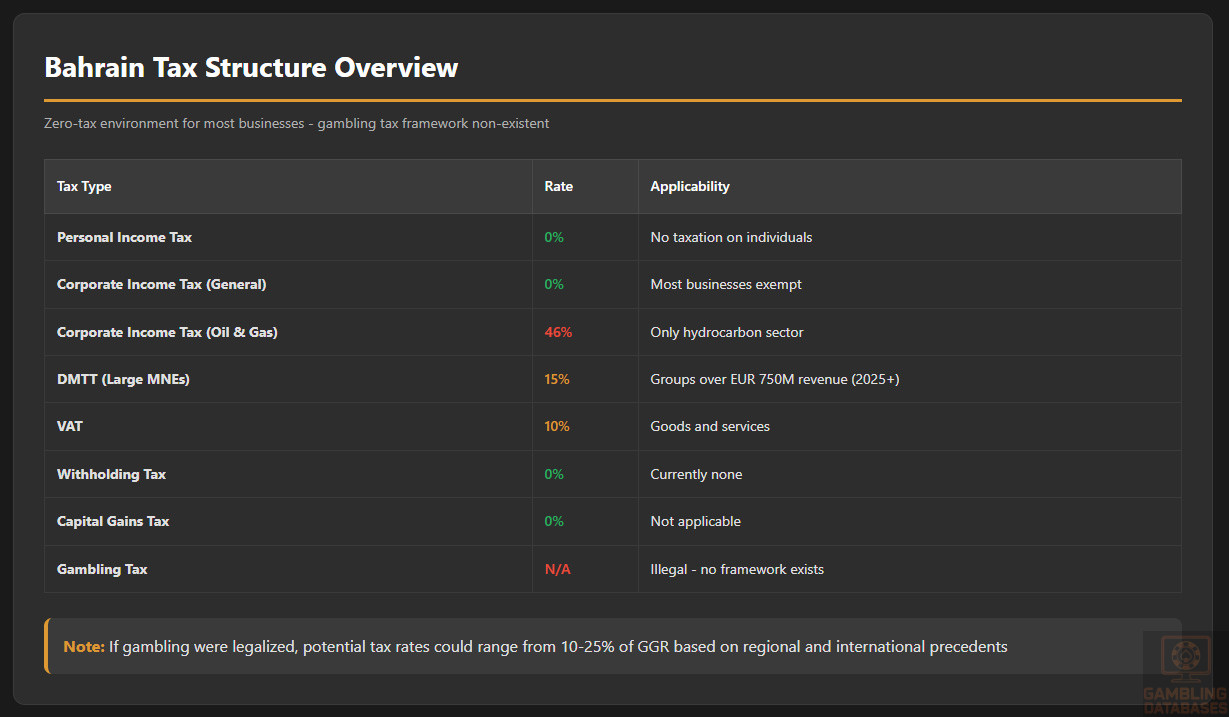Click the Withholding Tax row label
Image resolution: width=1229 pixels, height=717 pixels.
click(111, 475)
